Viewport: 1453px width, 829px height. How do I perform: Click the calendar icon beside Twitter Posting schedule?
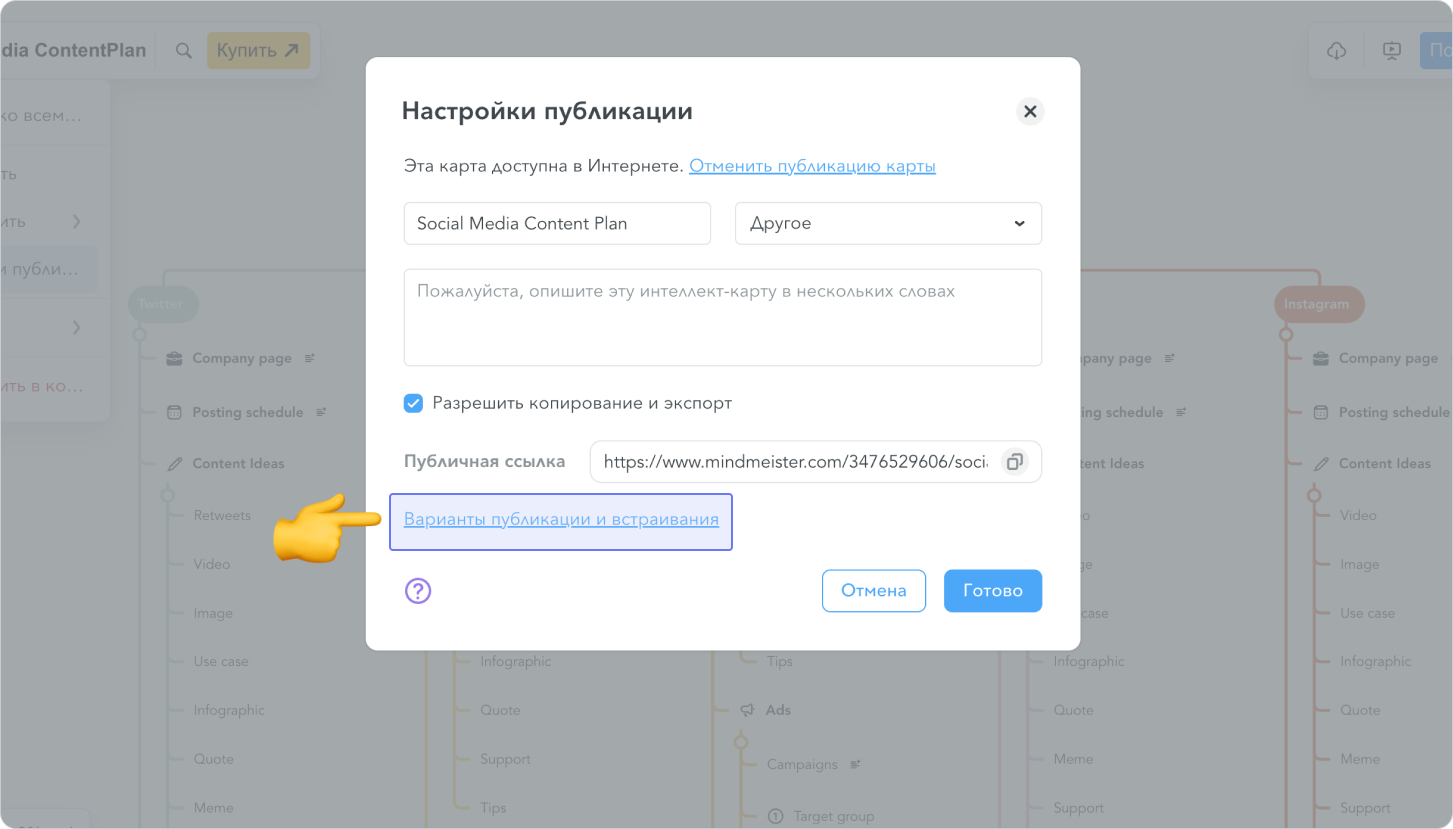click(174, 412)
